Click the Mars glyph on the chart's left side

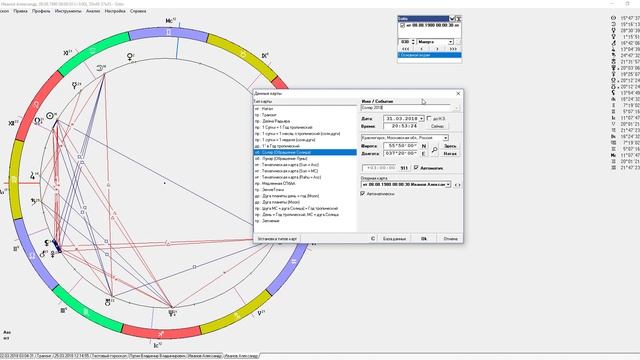coord(42,254)
